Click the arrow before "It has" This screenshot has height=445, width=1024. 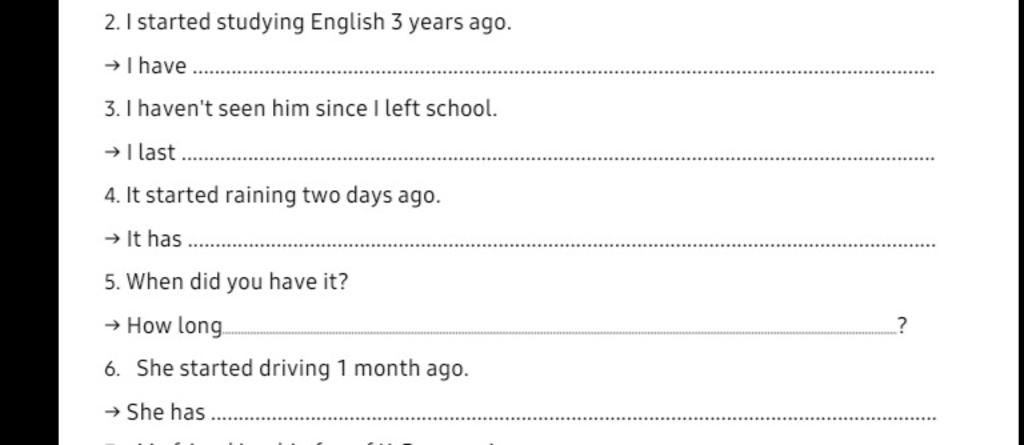pyautogui.click(x=112, y=239)
